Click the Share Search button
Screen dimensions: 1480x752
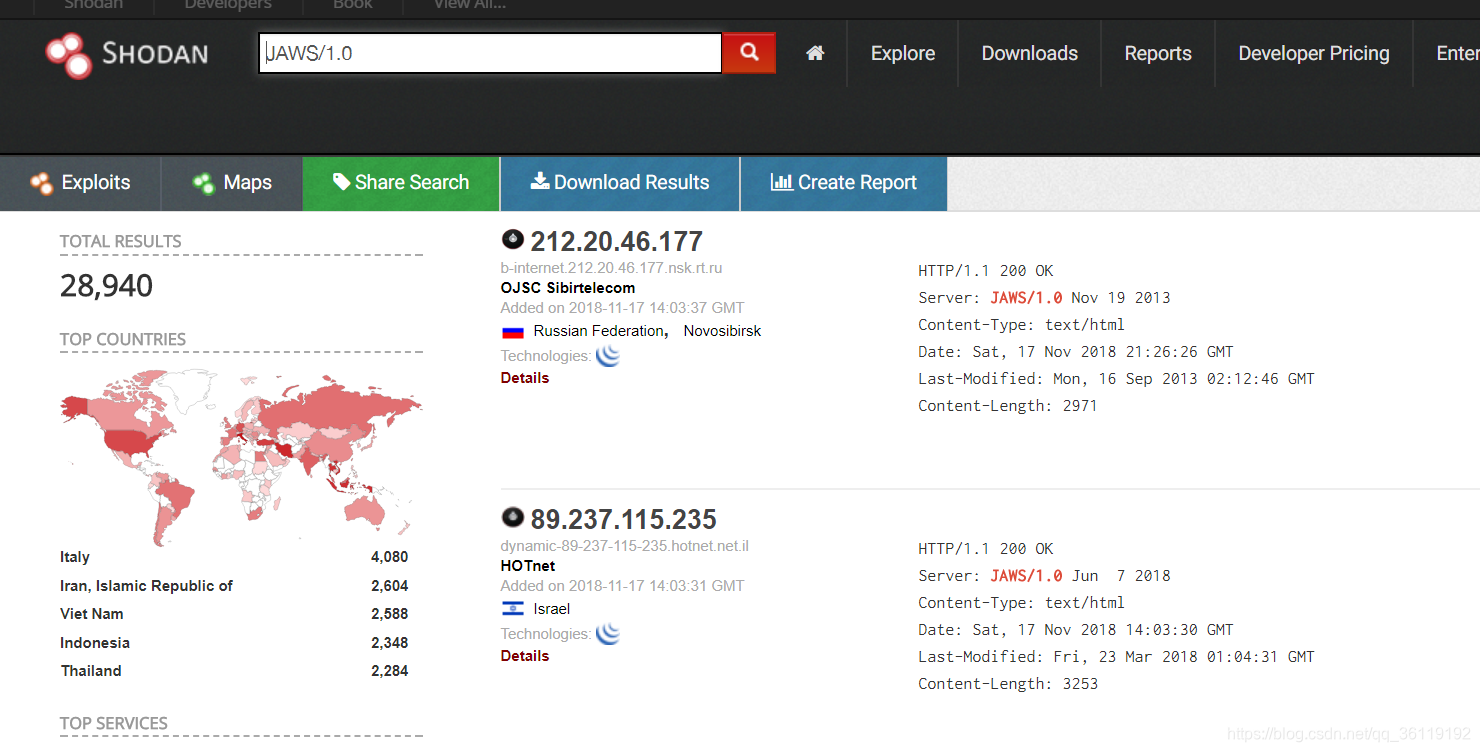[x=401, y=183]
